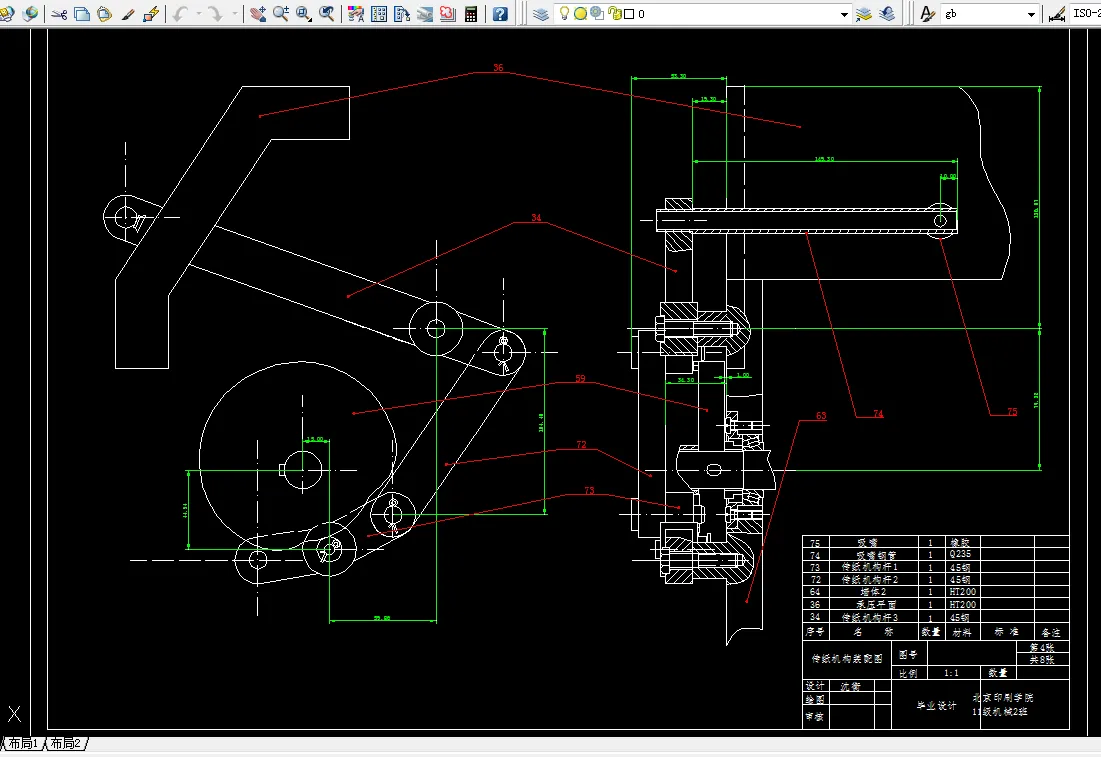
Task: Click the red part label 74
Action: coord(878,414)
